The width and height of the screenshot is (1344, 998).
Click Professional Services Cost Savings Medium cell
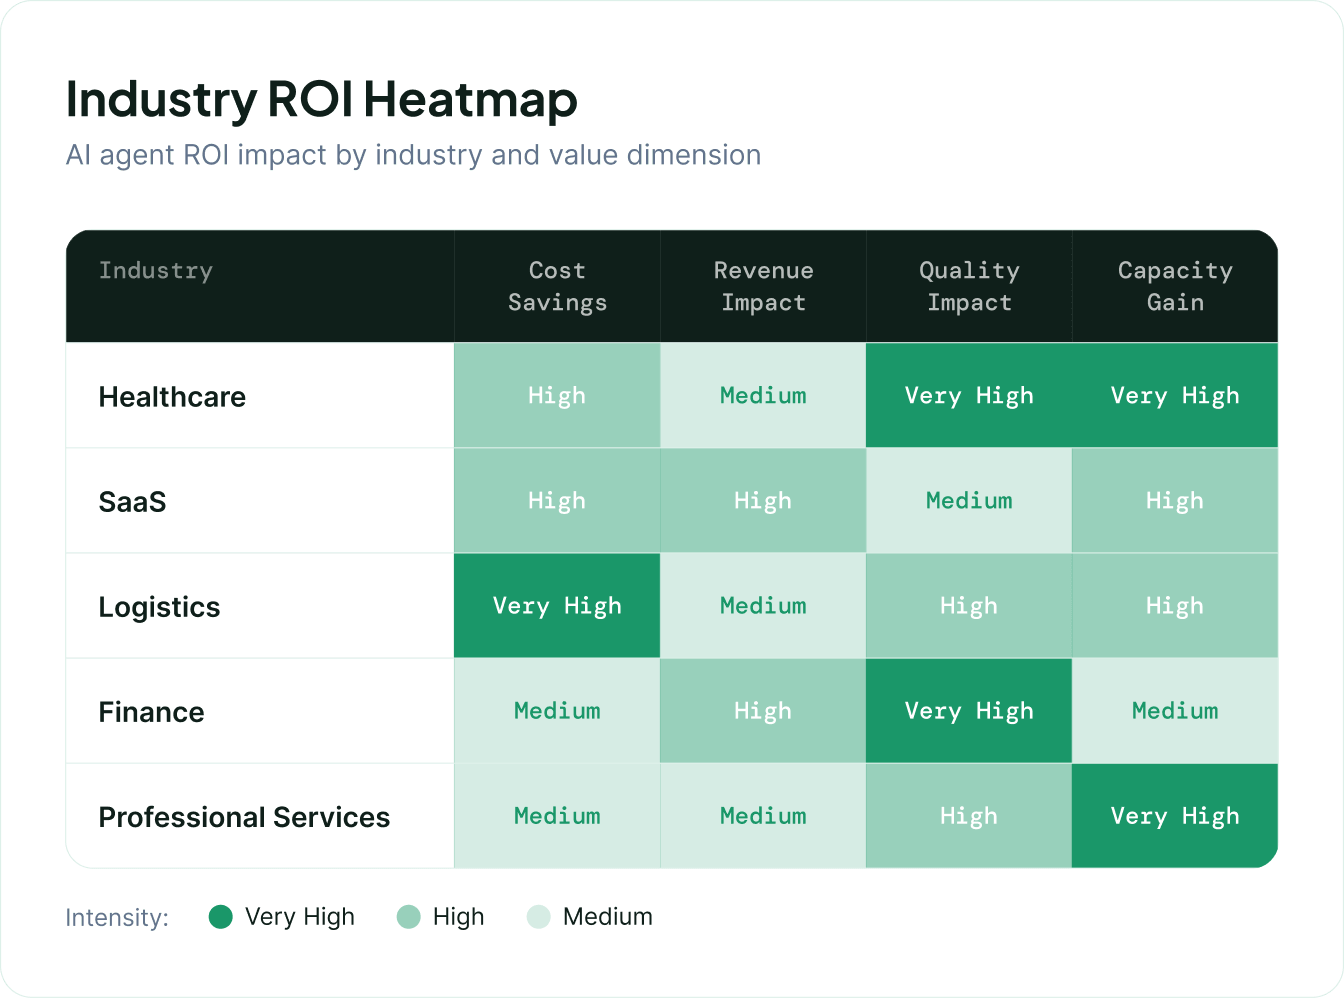557,815
